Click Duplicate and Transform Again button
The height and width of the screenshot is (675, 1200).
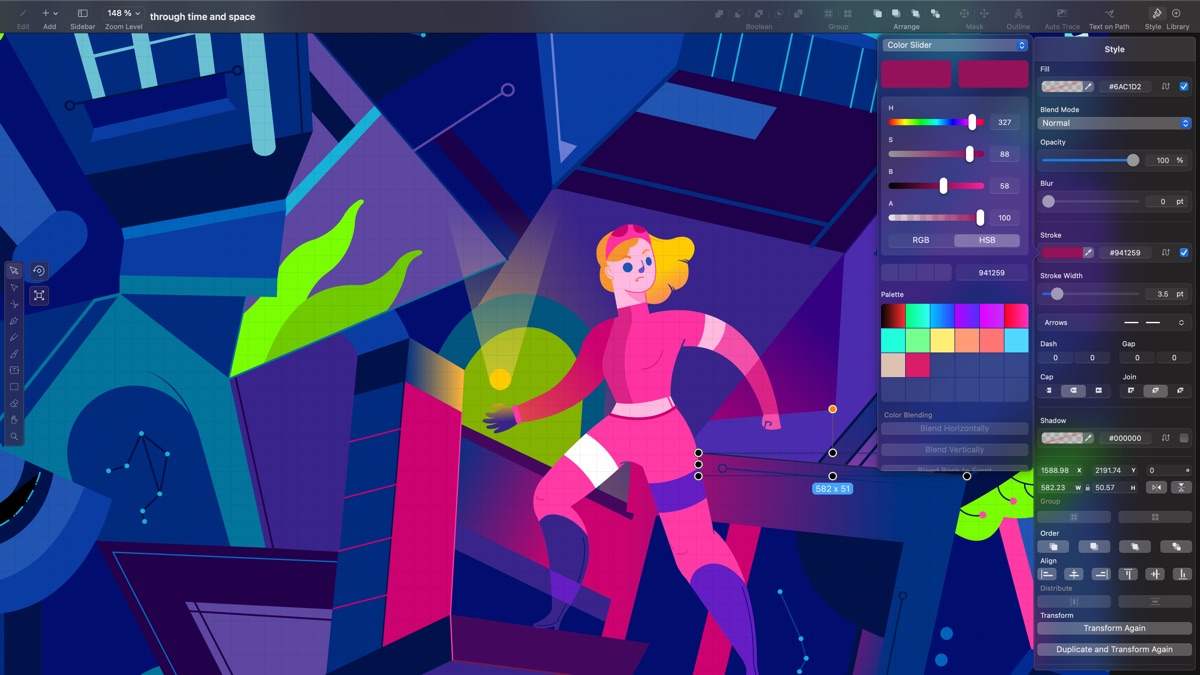(1115, 649)
